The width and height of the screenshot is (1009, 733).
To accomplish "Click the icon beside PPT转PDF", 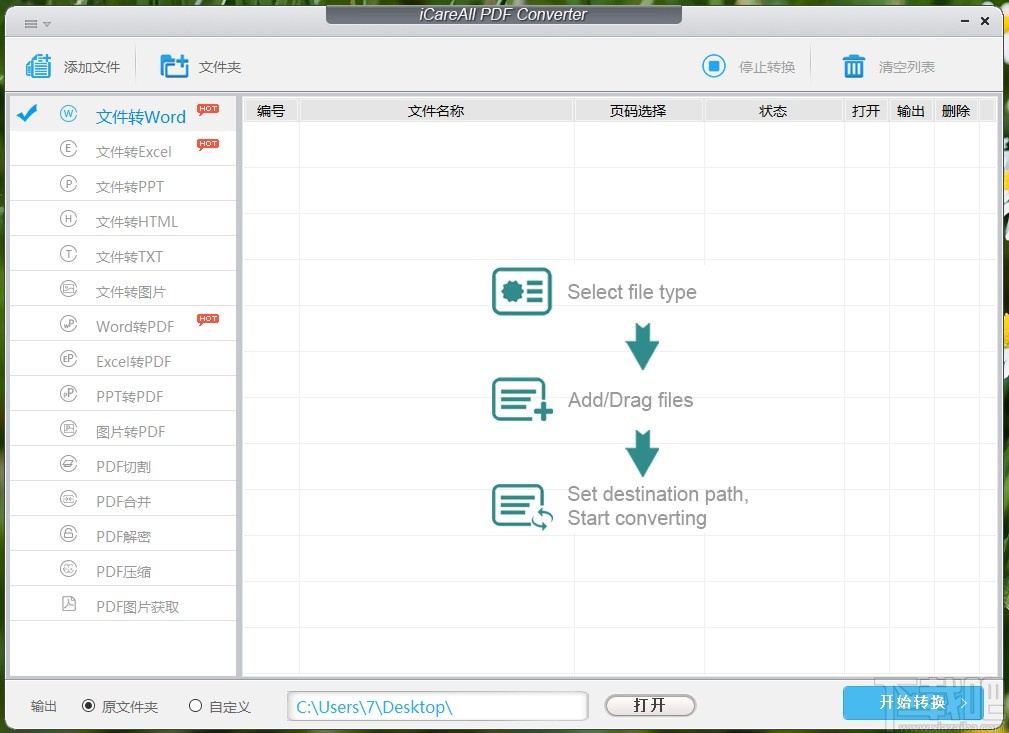I will [68, 393].
